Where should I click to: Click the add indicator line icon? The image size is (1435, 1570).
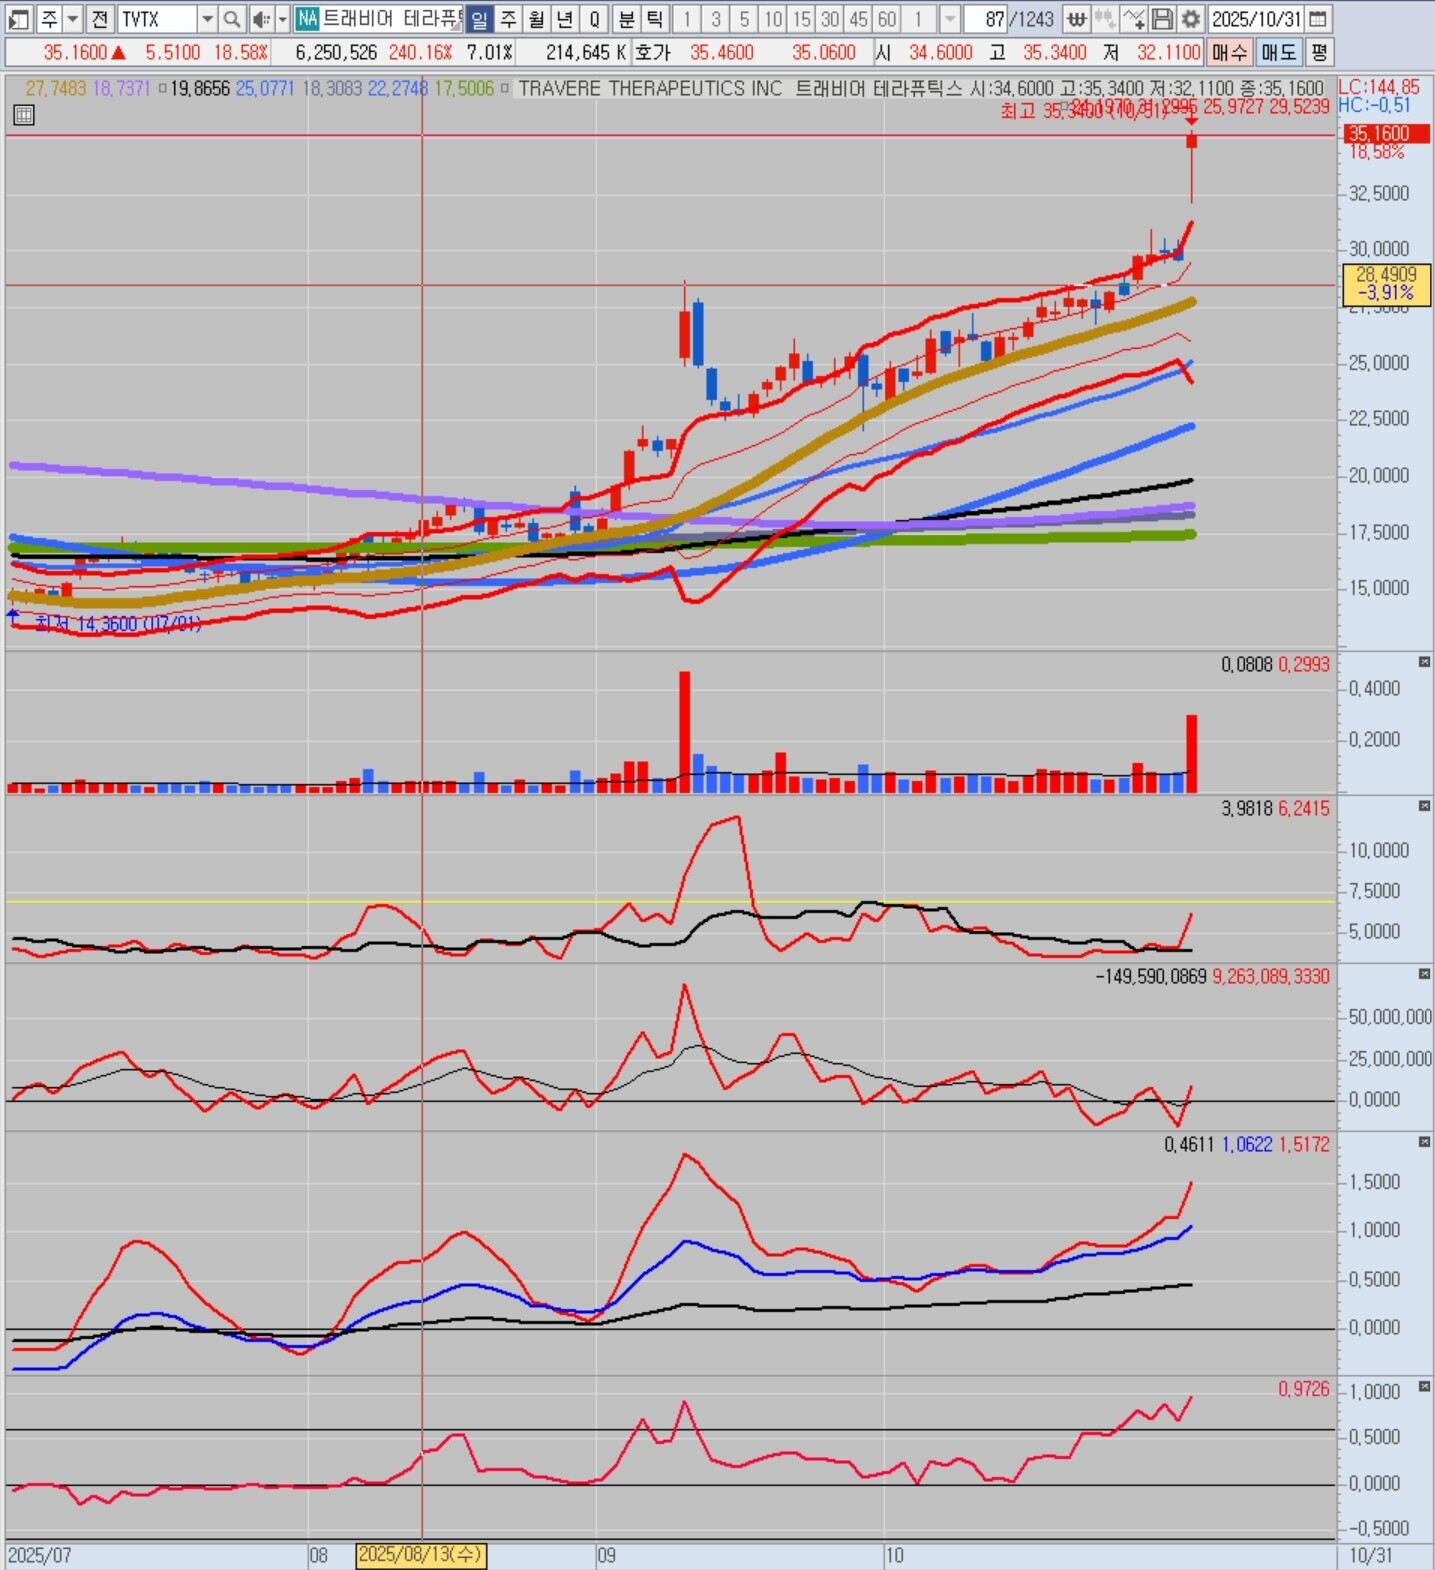coord(1133,19)
